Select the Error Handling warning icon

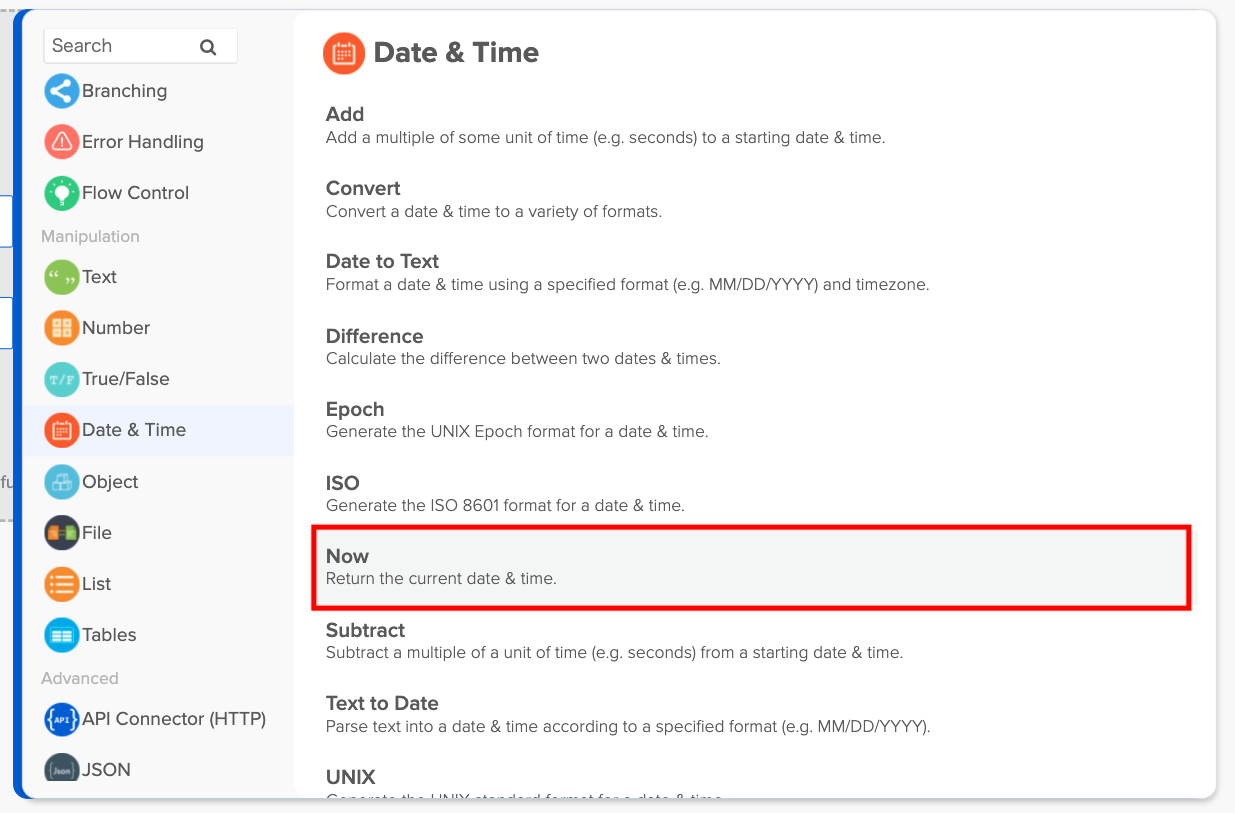[61, 142]
